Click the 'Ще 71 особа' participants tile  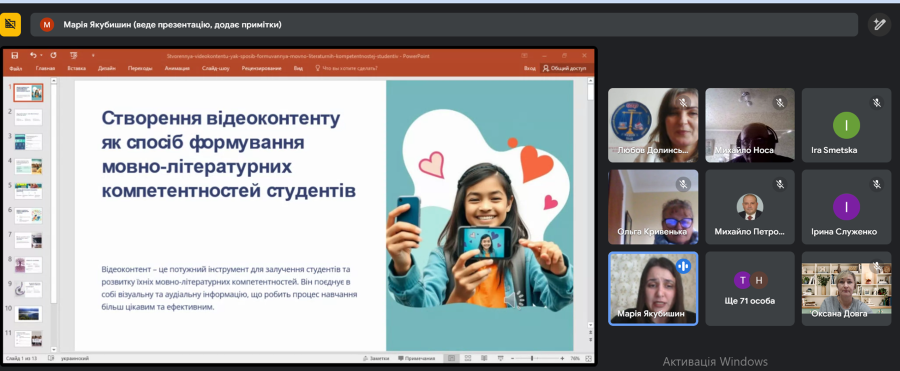point(750,288)
